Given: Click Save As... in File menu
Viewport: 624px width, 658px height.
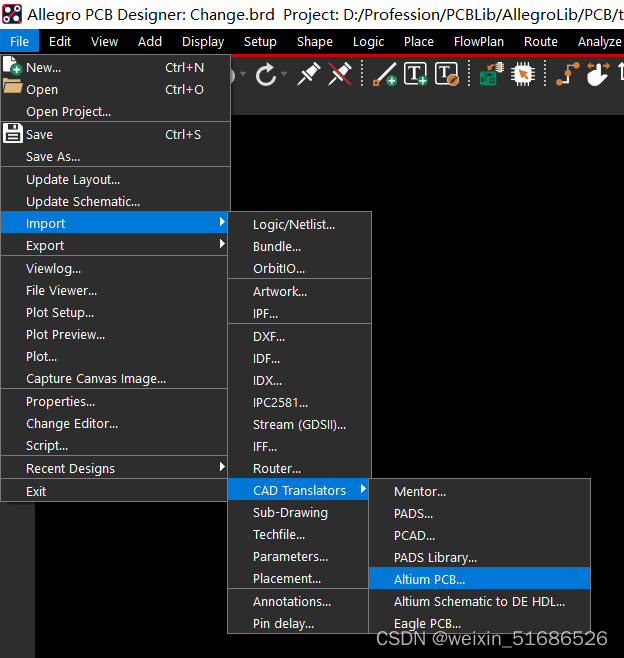Looking at the screenshot, I should (53, 156).
